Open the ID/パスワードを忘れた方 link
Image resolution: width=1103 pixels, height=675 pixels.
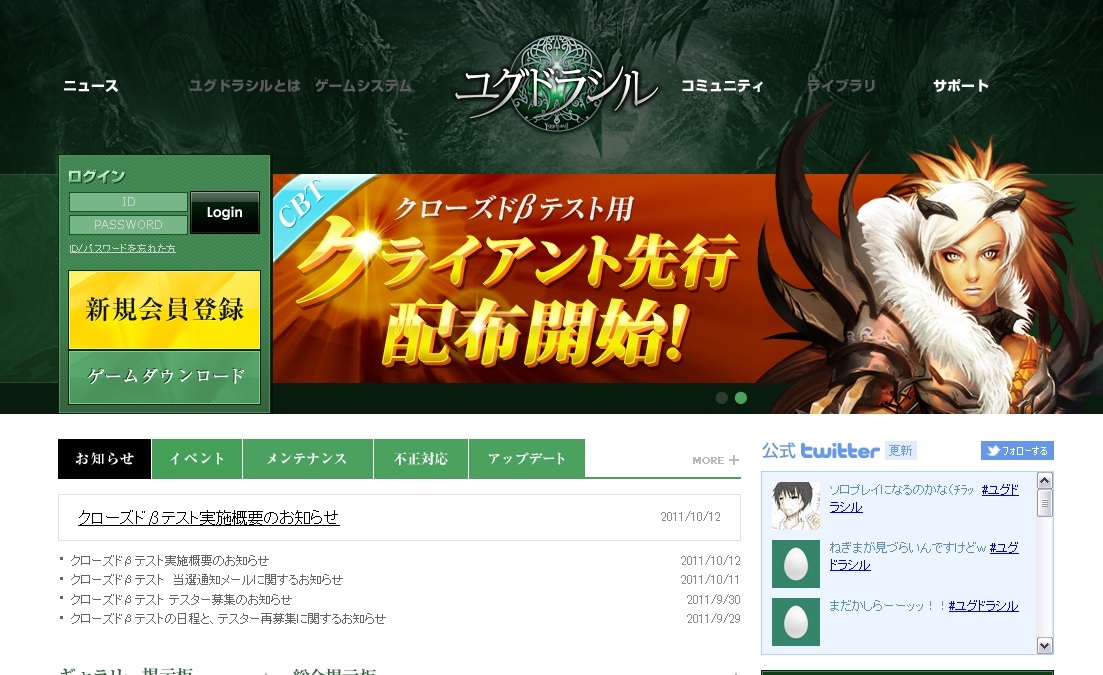pyautogui.click(x=122, y=248)
